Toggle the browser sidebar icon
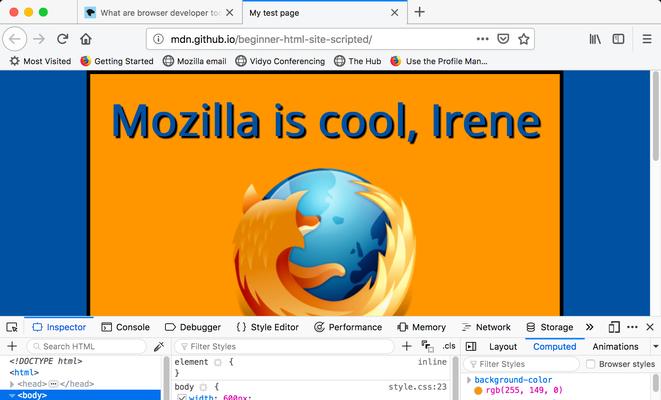Viewport: 661px width, 400px height. coord(618,39)
